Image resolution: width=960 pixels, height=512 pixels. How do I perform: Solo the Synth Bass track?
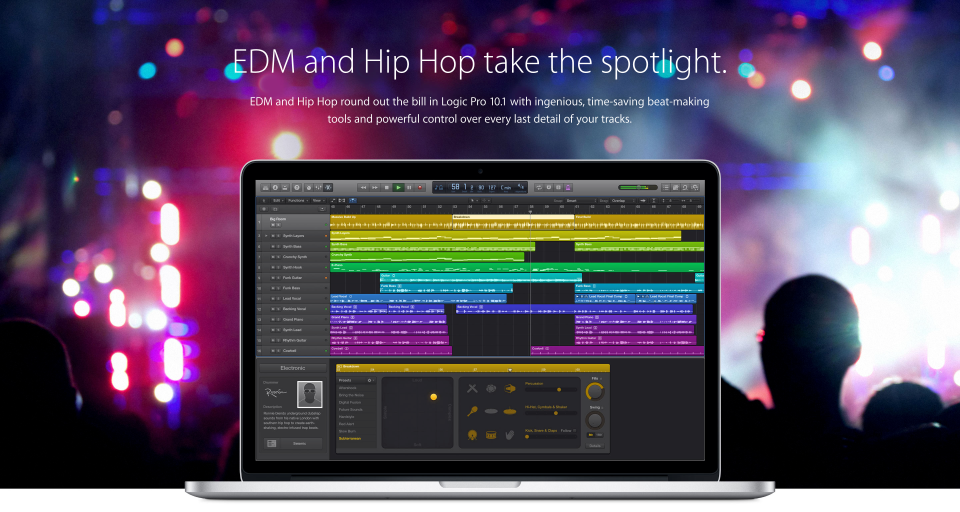[278, 246]
